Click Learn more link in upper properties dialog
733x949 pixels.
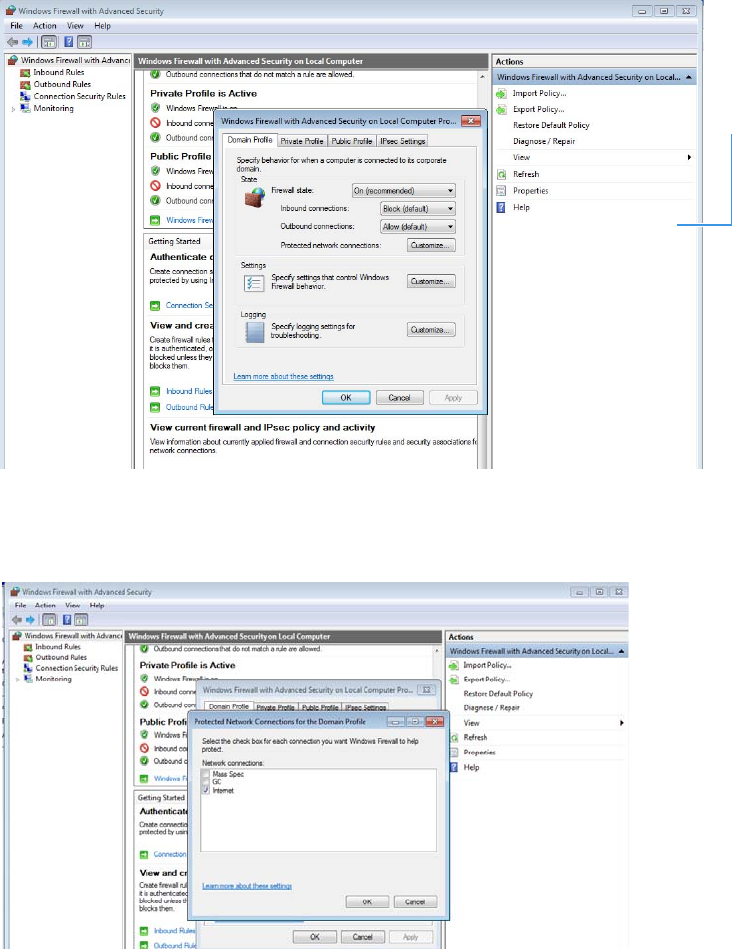[283, 376]
